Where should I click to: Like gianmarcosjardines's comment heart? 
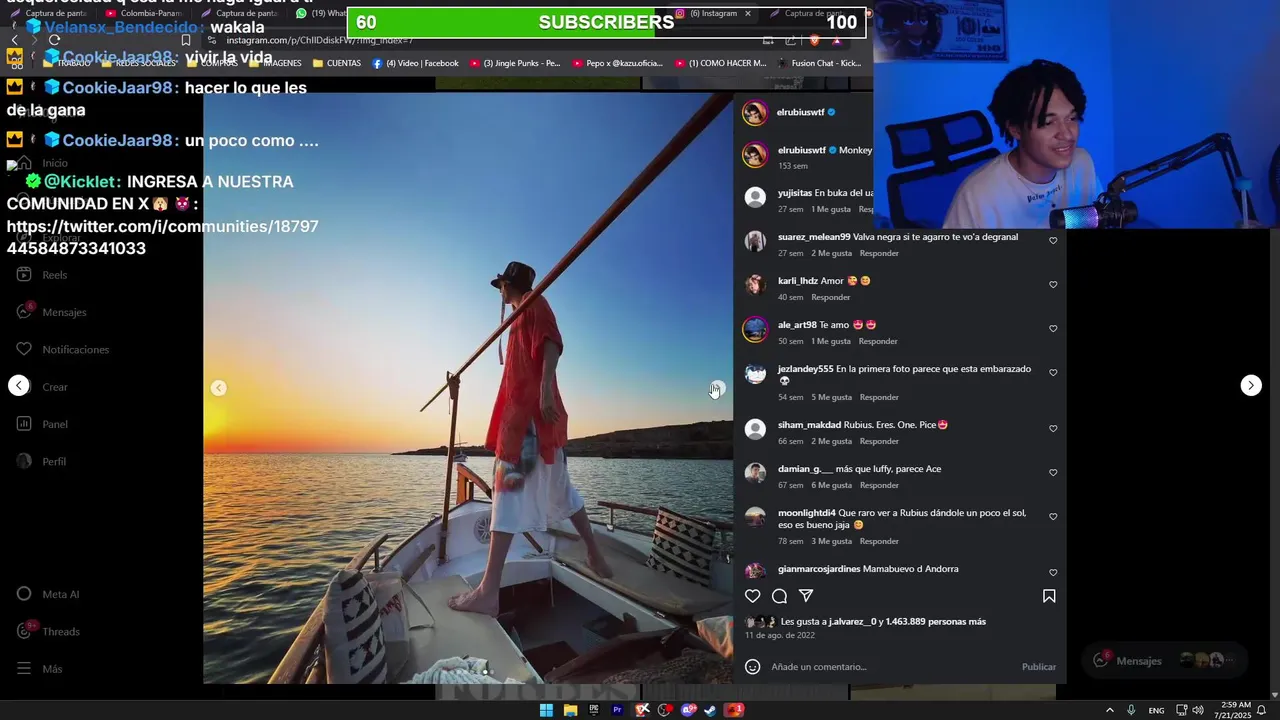point(1053,572)
